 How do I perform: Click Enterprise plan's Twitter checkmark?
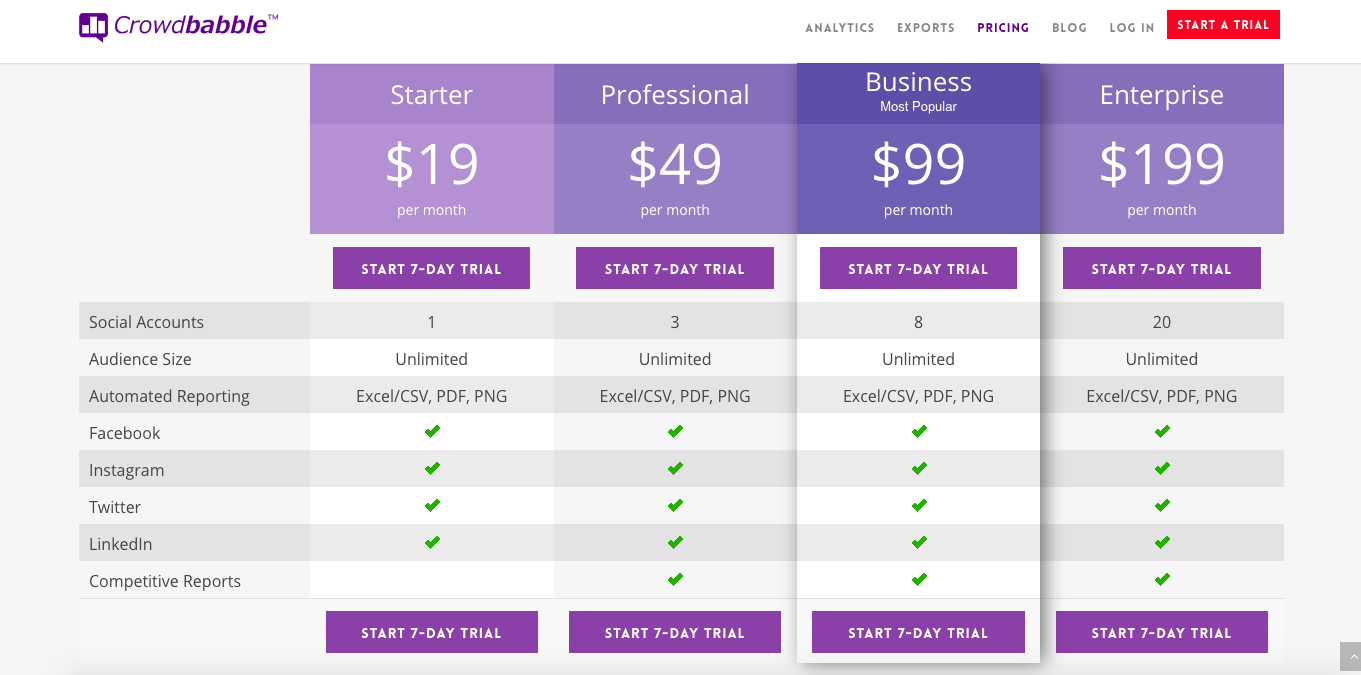pyautogui.click(x=1162, y=506)
